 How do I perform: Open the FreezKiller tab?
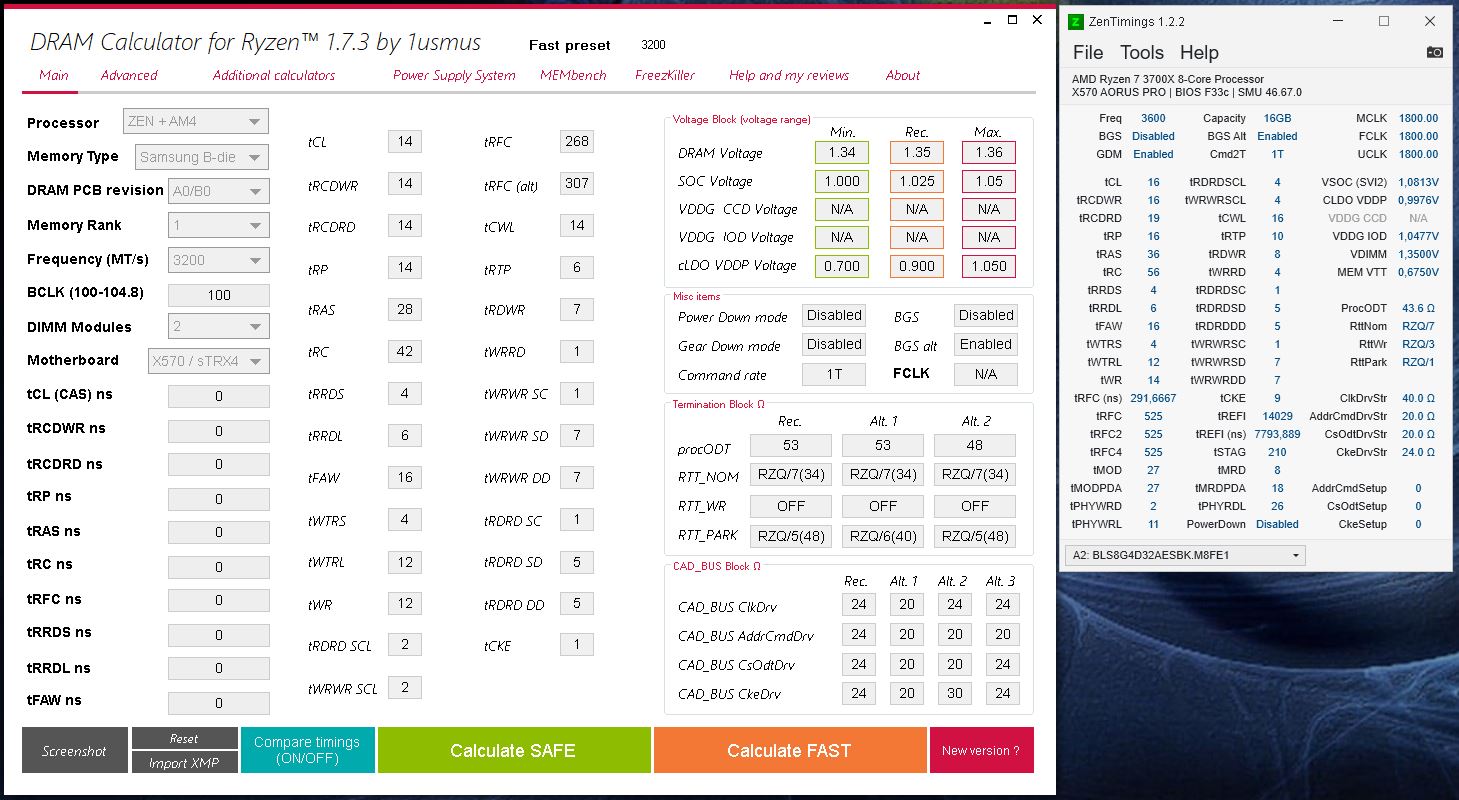tap(665, 75)
